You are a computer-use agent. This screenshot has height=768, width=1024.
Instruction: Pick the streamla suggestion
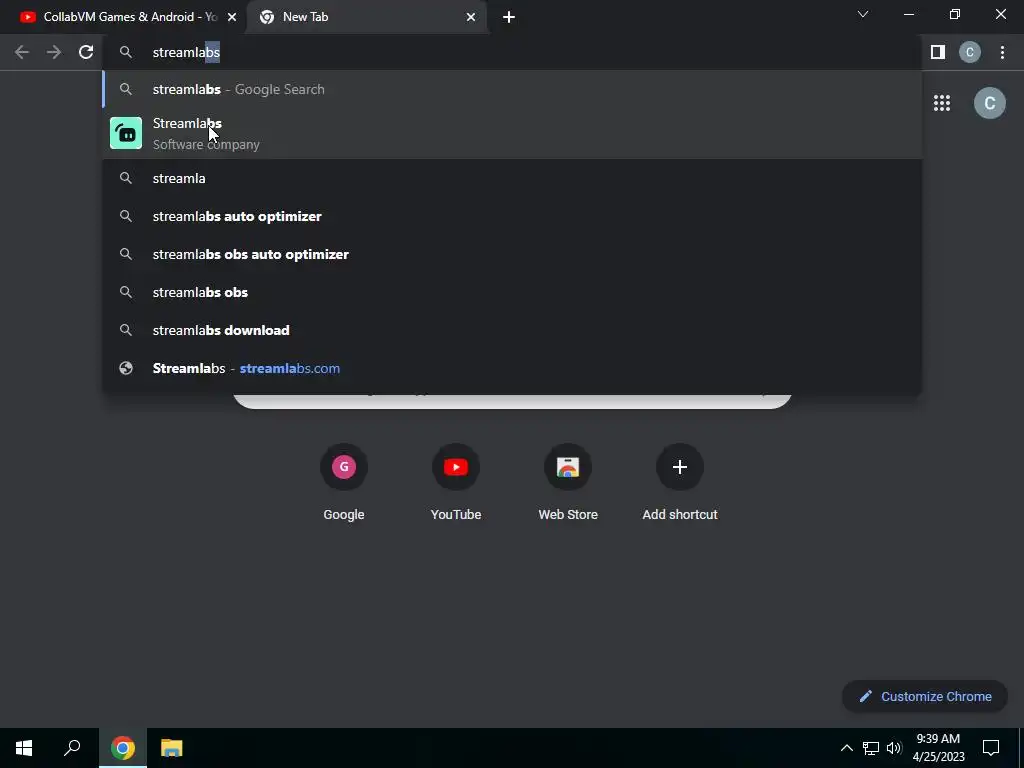(x=512, y=178)
